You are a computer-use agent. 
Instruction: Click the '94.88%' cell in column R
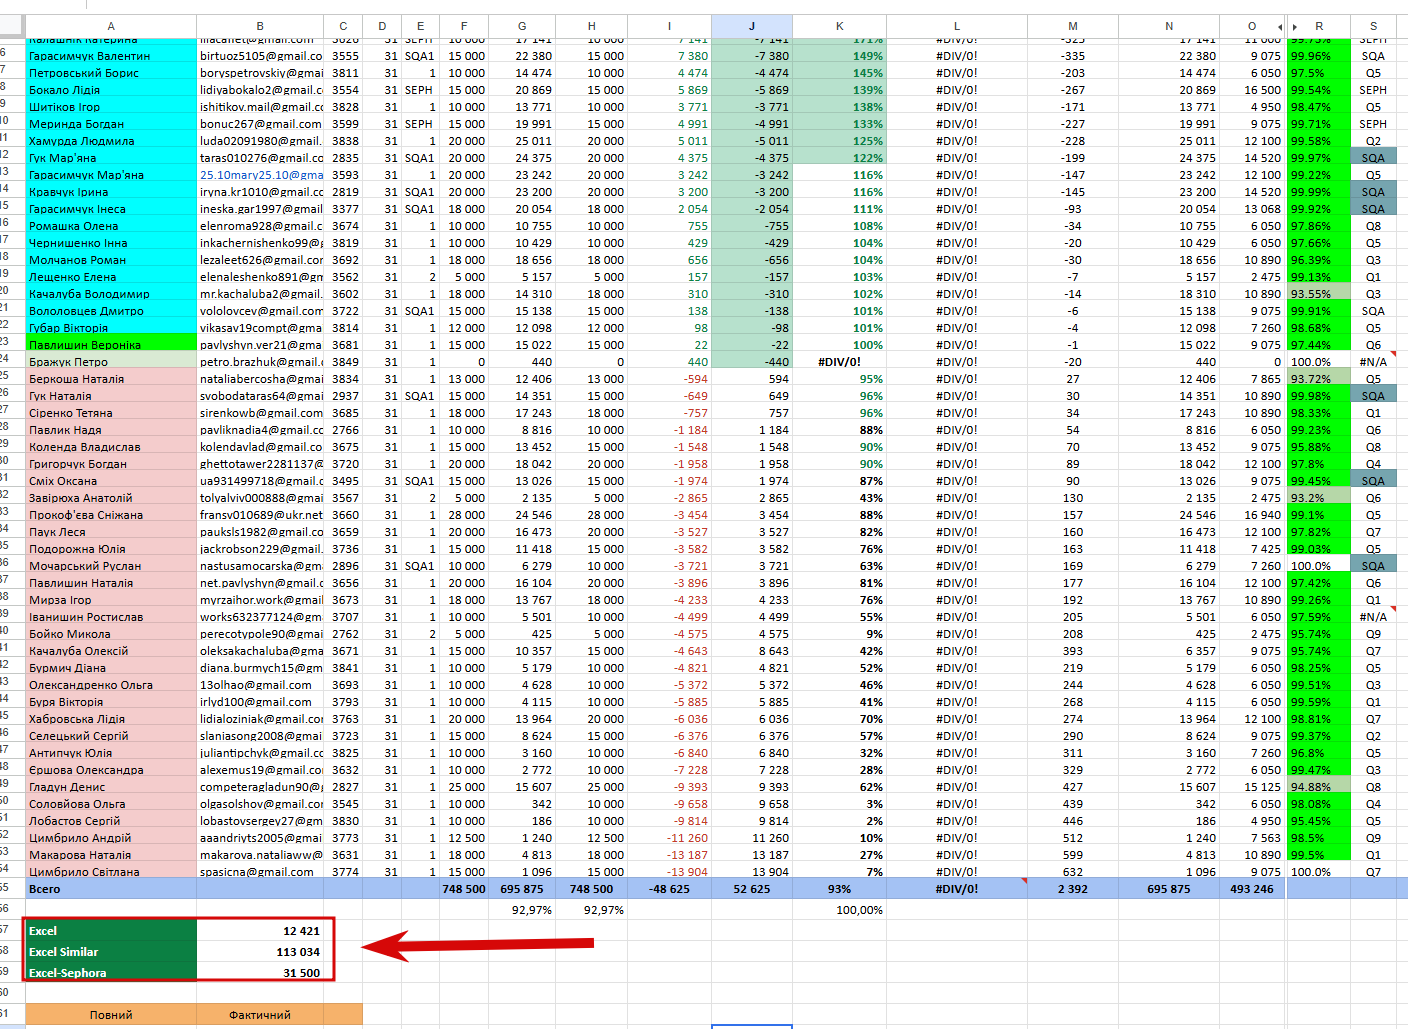point(1319,787)
